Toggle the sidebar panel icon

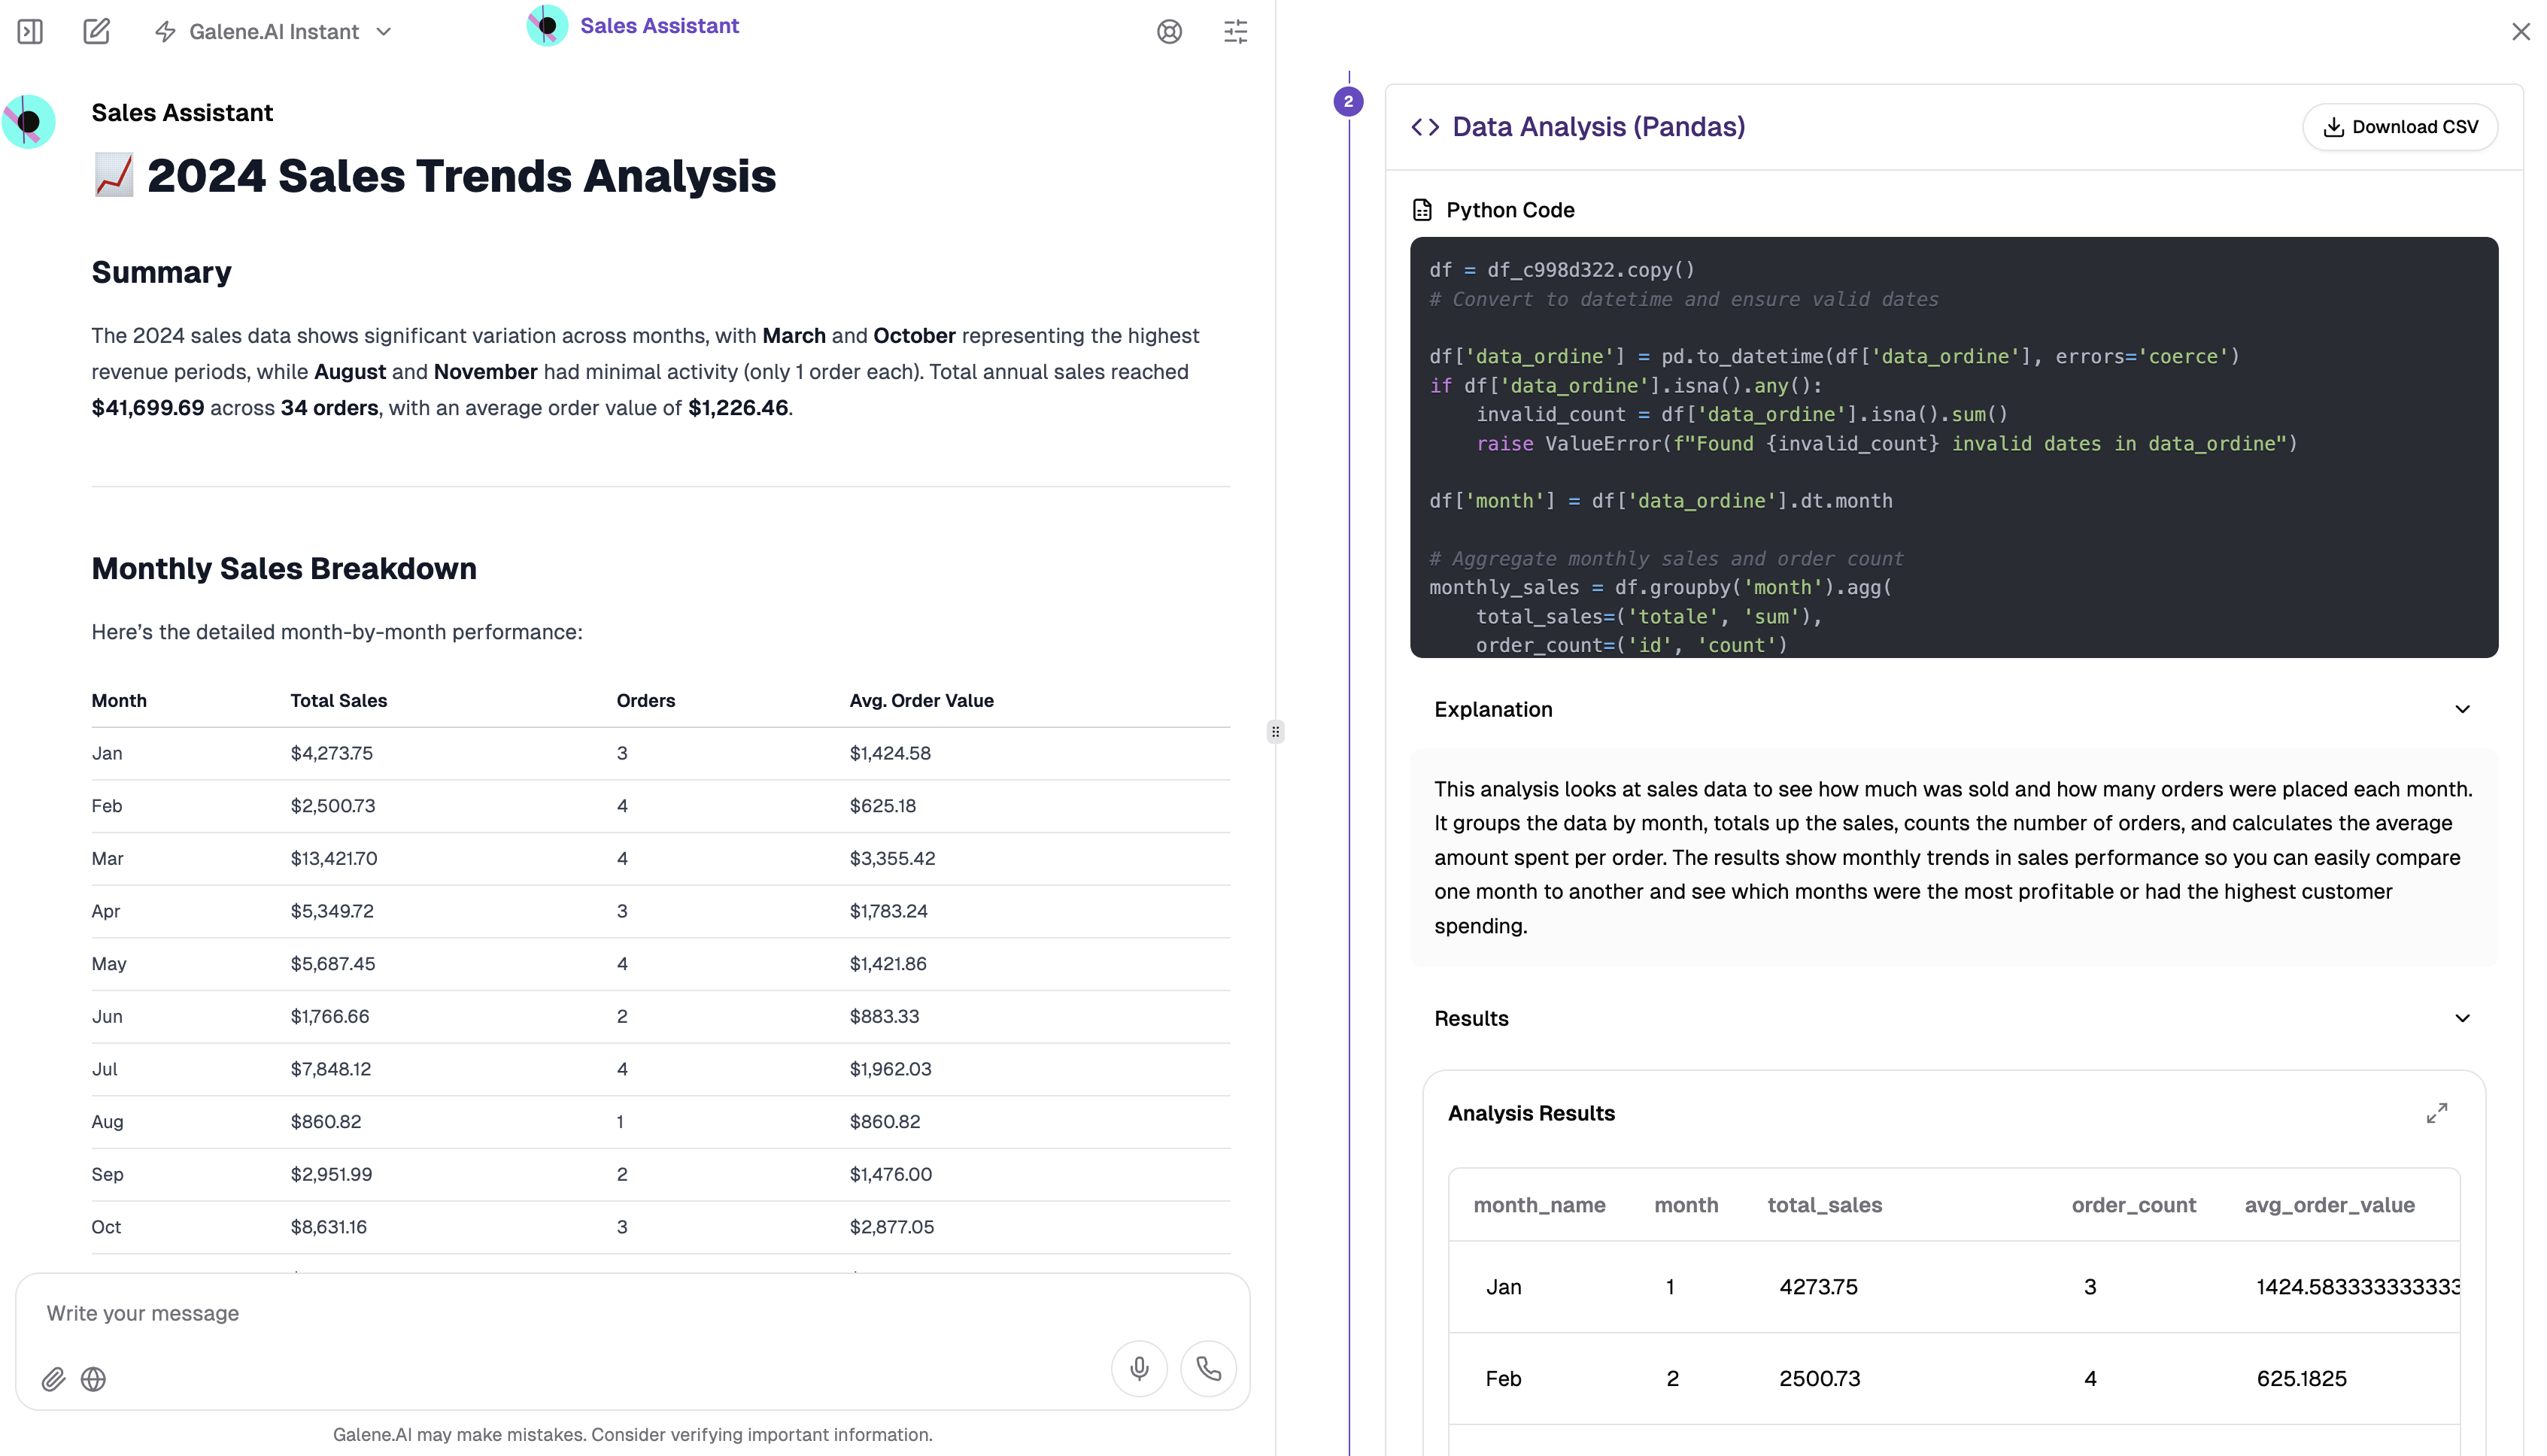tap(30, 32)
